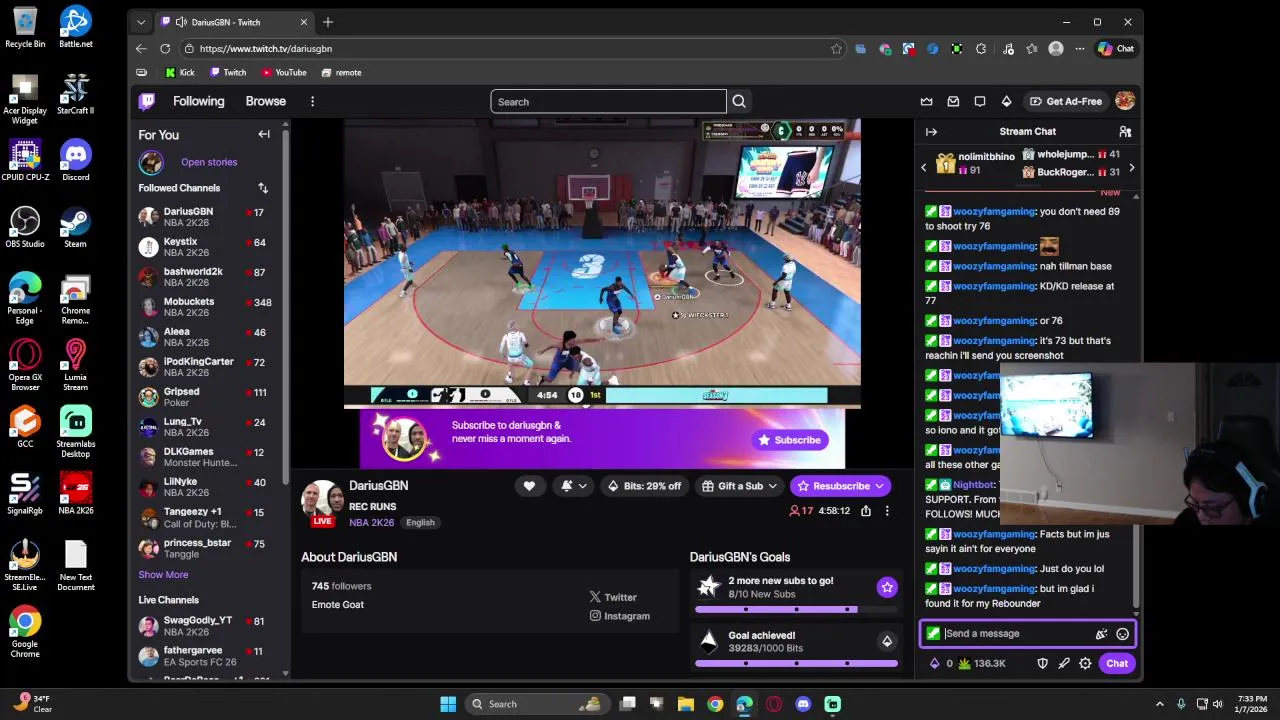Expand the Resubscribe dropdown button
The height and width of the screenshot is (720, 1280).
[840, 486]
